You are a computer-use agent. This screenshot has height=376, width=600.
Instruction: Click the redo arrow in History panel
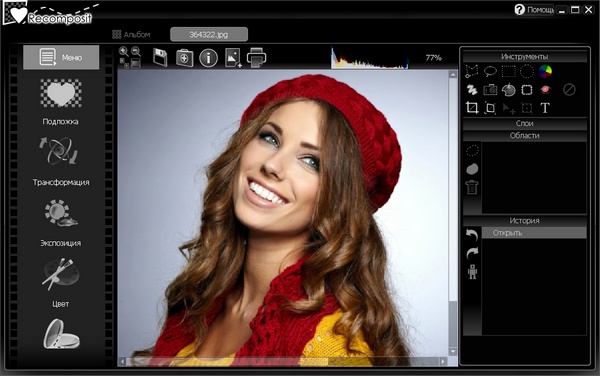point(472,253)
